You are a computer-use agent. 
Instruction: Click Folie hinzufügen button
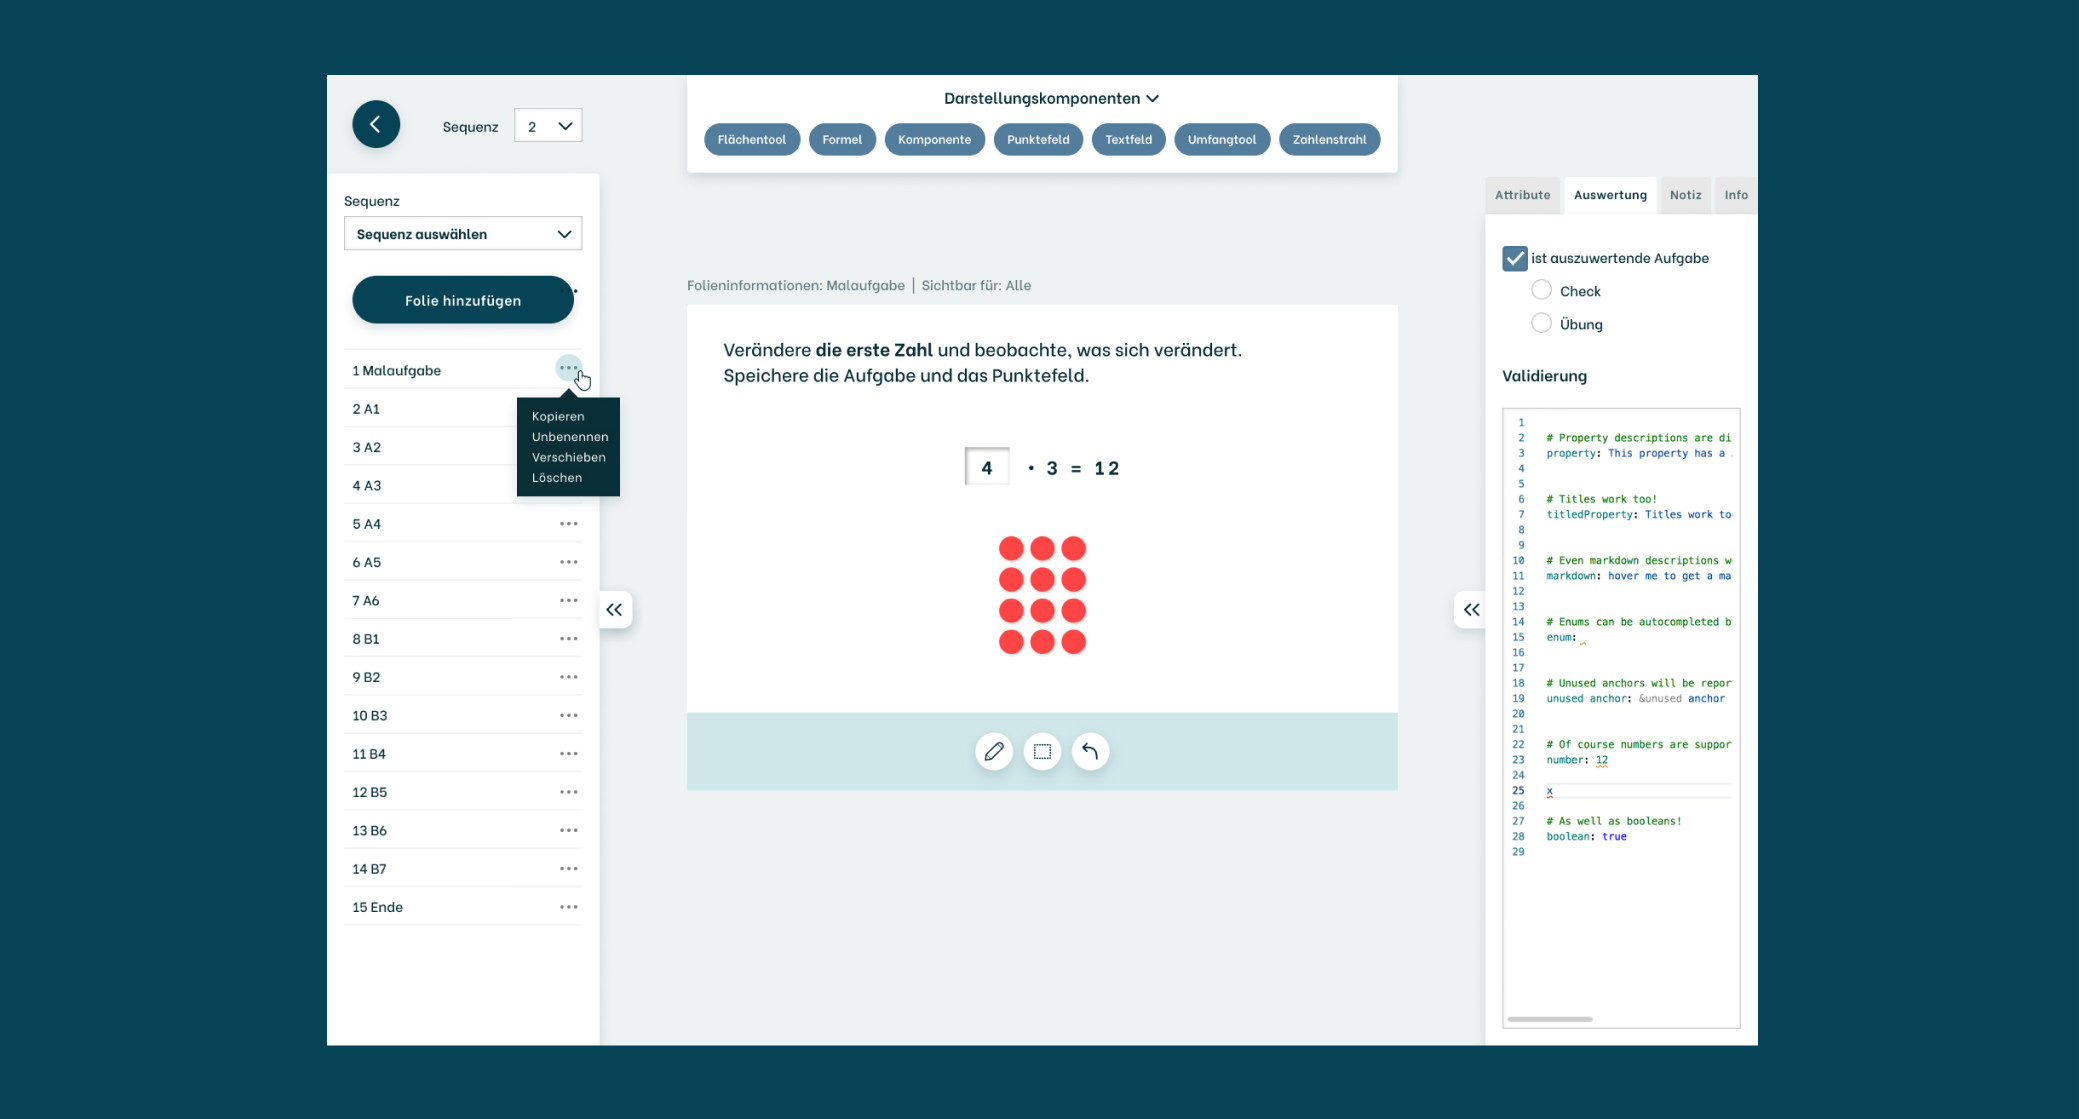[462, 299]
